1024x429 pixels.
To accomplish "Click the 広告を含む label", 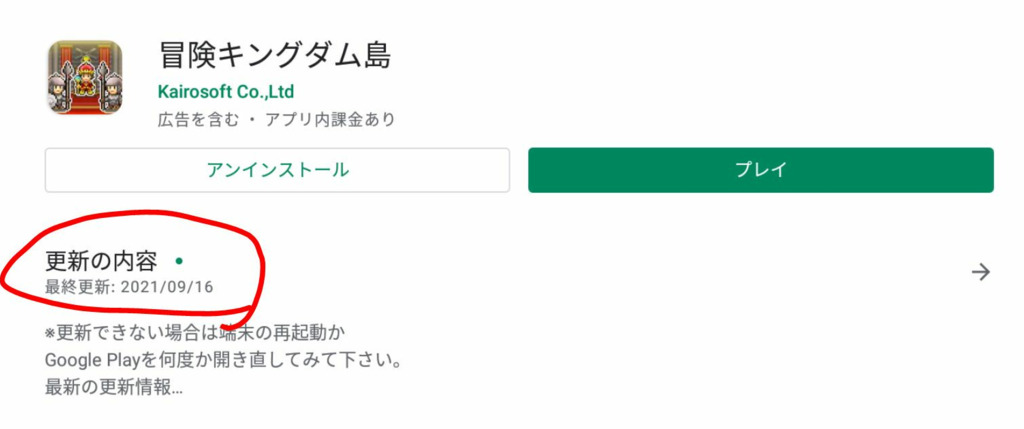I will pos(199,120).
